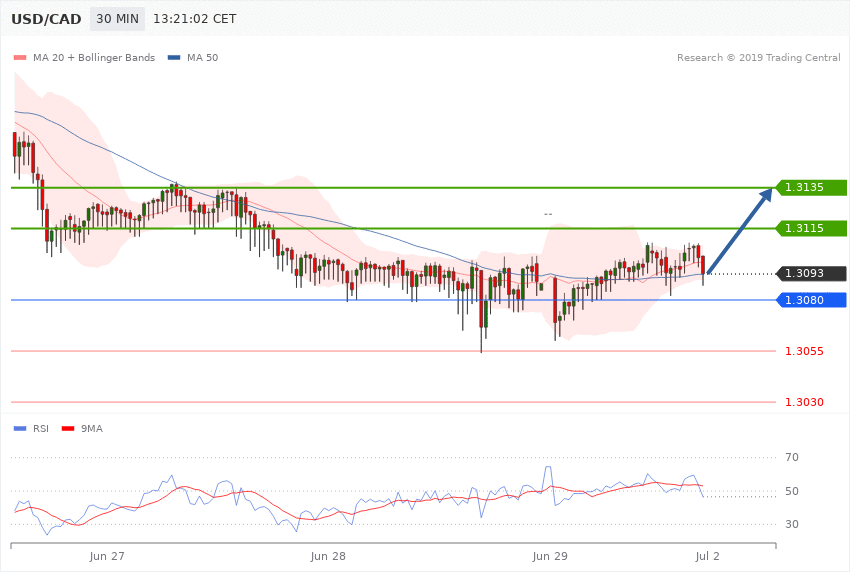Click the blue MA 50 legend swatch
The image size is (850, 576).
pyautogui.click(x=174, y=57)
